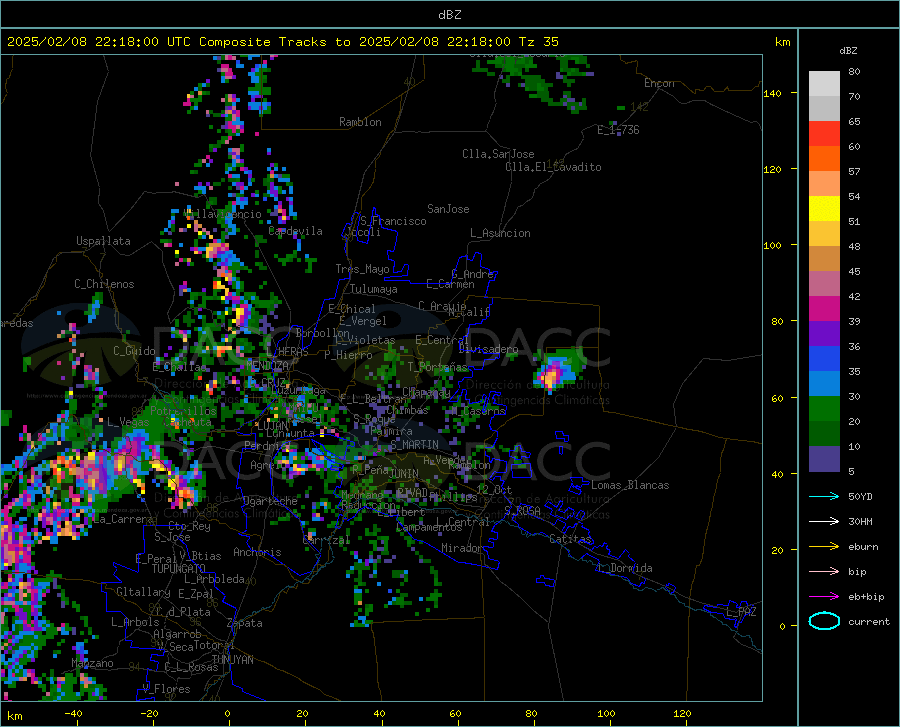Select the 80 dBZ light gray swatch
Viewport: 900px width, 727px height.
tap(824, 83)
